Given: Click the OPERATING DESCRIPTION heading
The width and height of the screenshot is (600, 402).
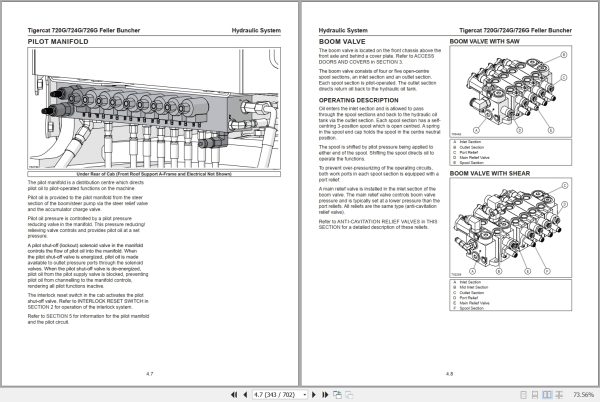Looking at the screenshot, I should tap(359, 100).
